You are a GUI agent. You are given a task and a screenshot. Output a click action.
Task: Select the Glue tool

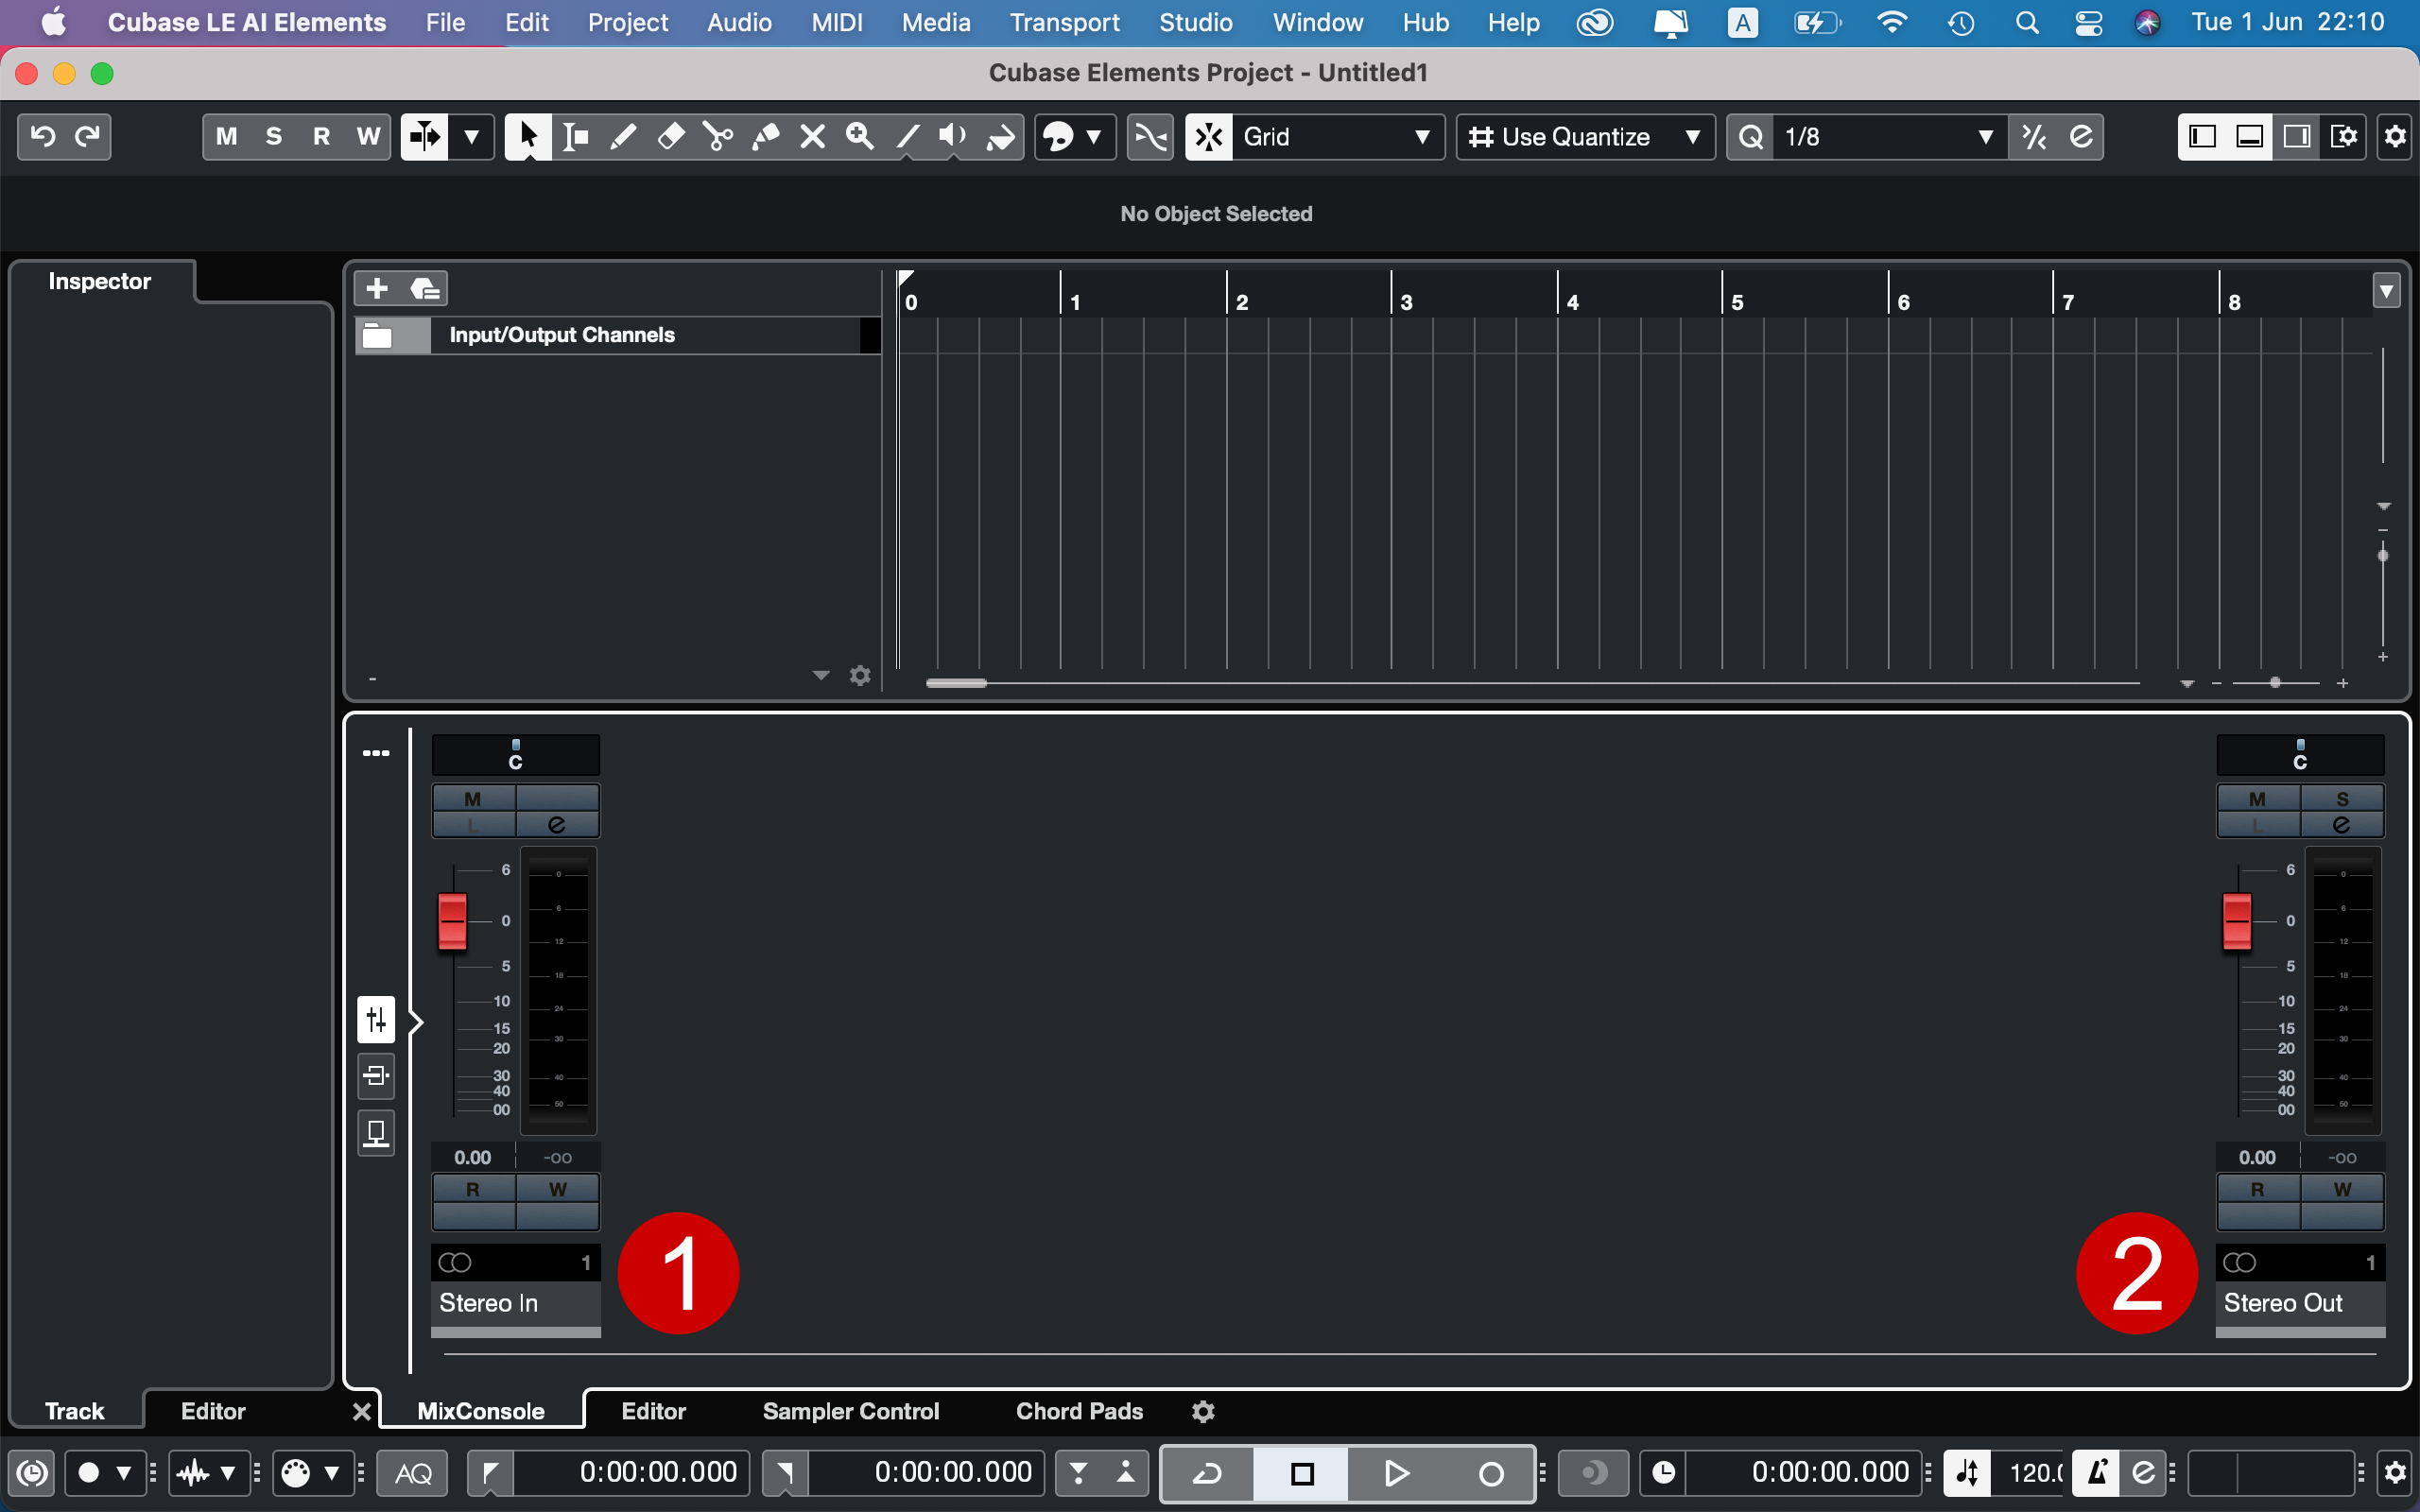click(766, 136)
